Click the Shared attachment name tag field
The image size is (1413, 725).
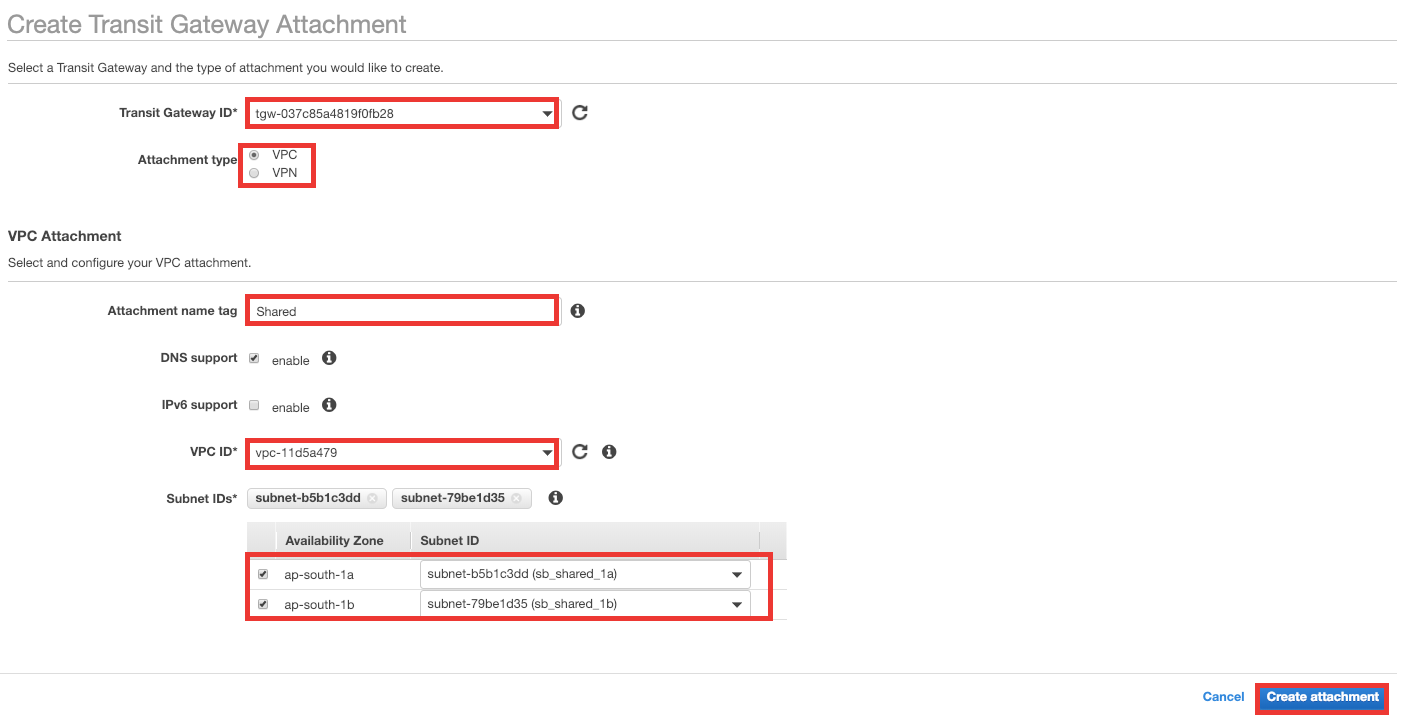tap(400, 310)
